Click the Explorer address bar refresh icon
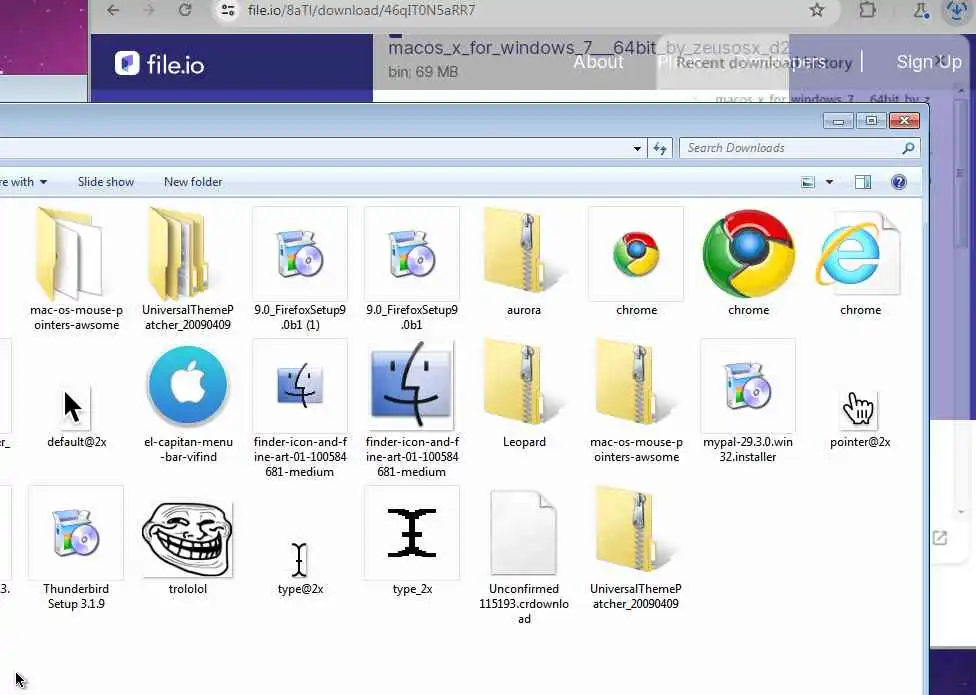Image resolution: width=976 pixels, height=695 pixels. [x=660, y=148]
